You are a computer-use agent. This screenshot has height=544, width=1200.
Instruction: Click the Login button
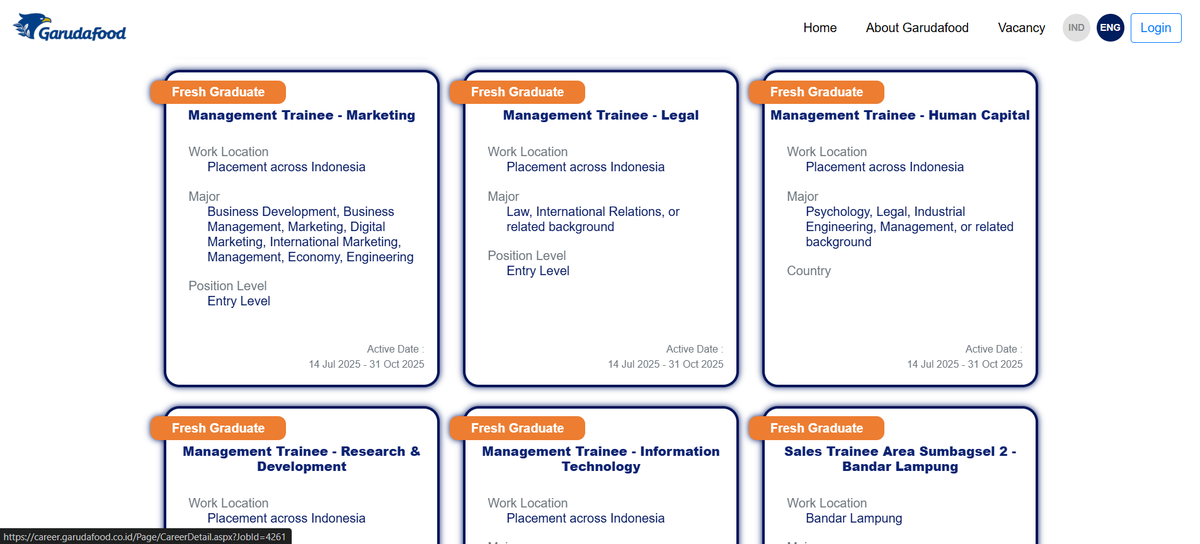coord(1155,28)
